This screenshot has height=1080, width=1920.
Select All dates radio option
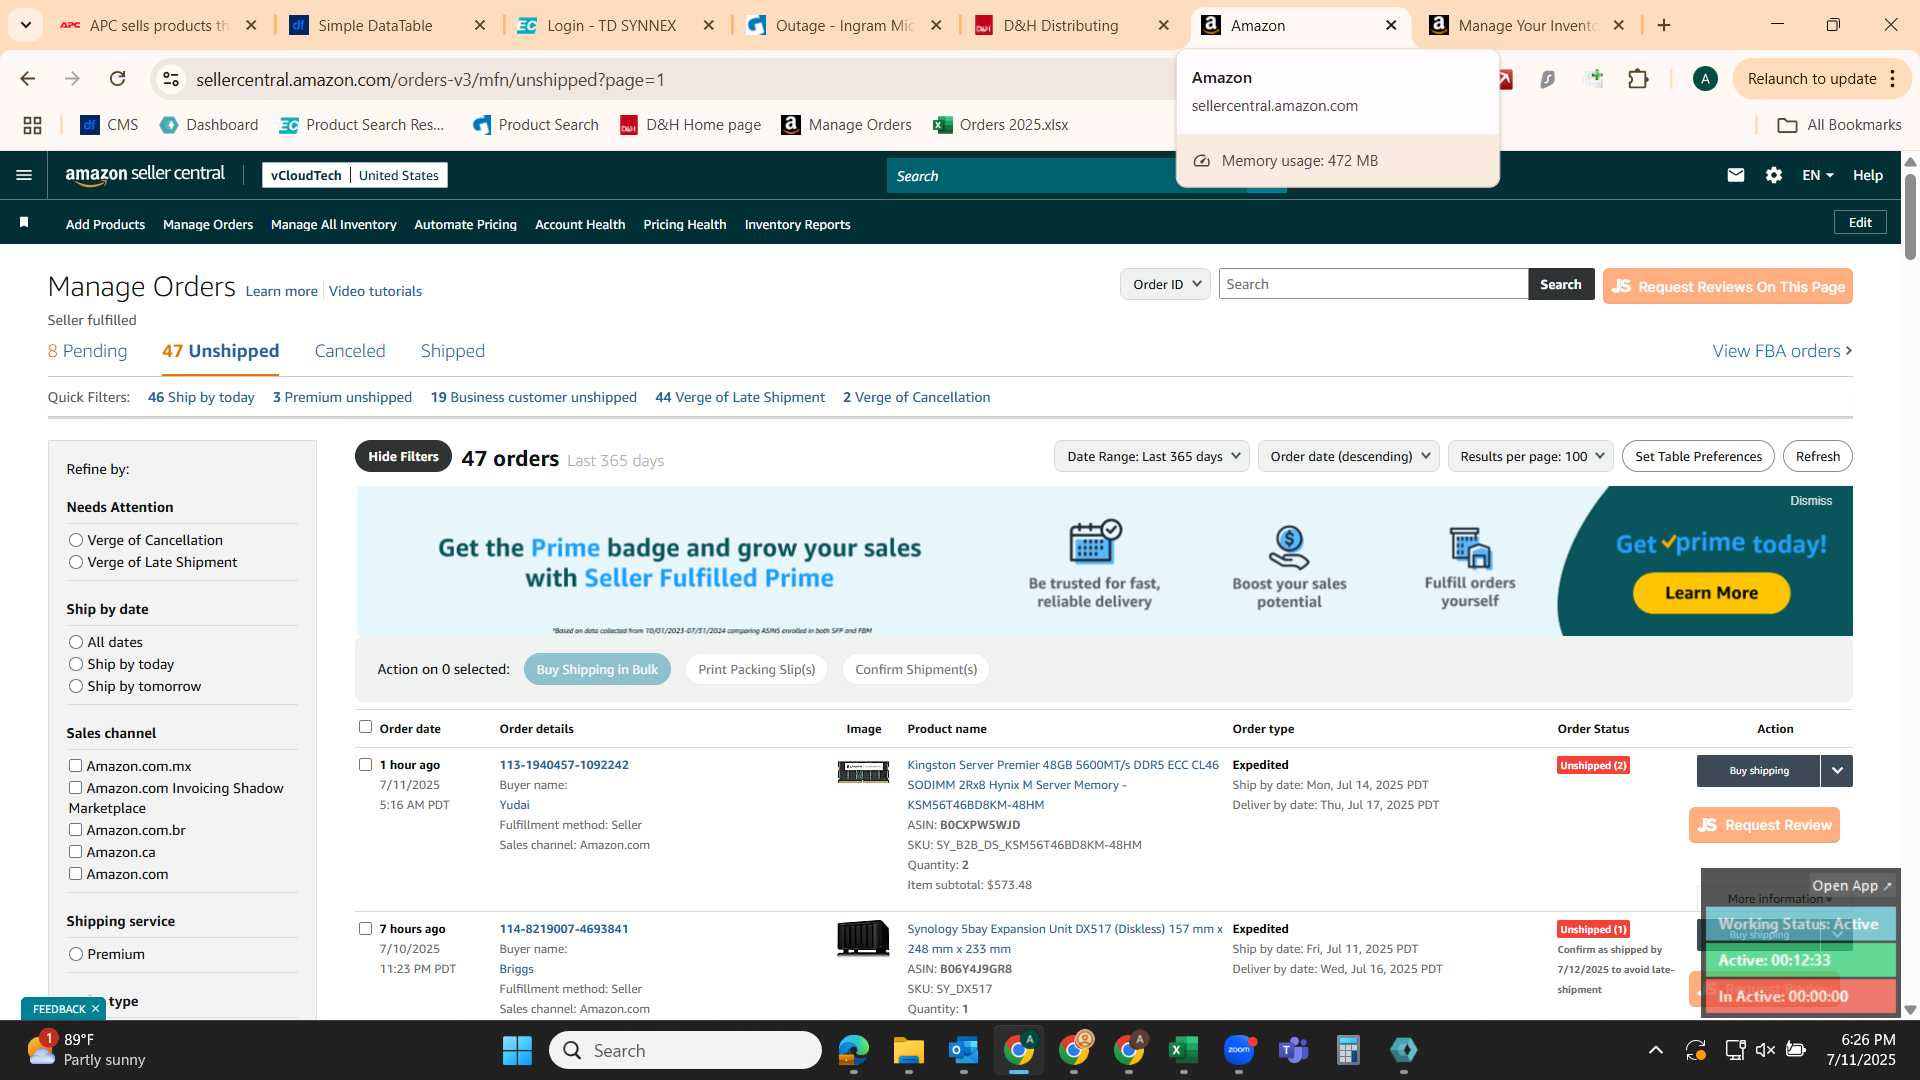click(x=76, y=642)
